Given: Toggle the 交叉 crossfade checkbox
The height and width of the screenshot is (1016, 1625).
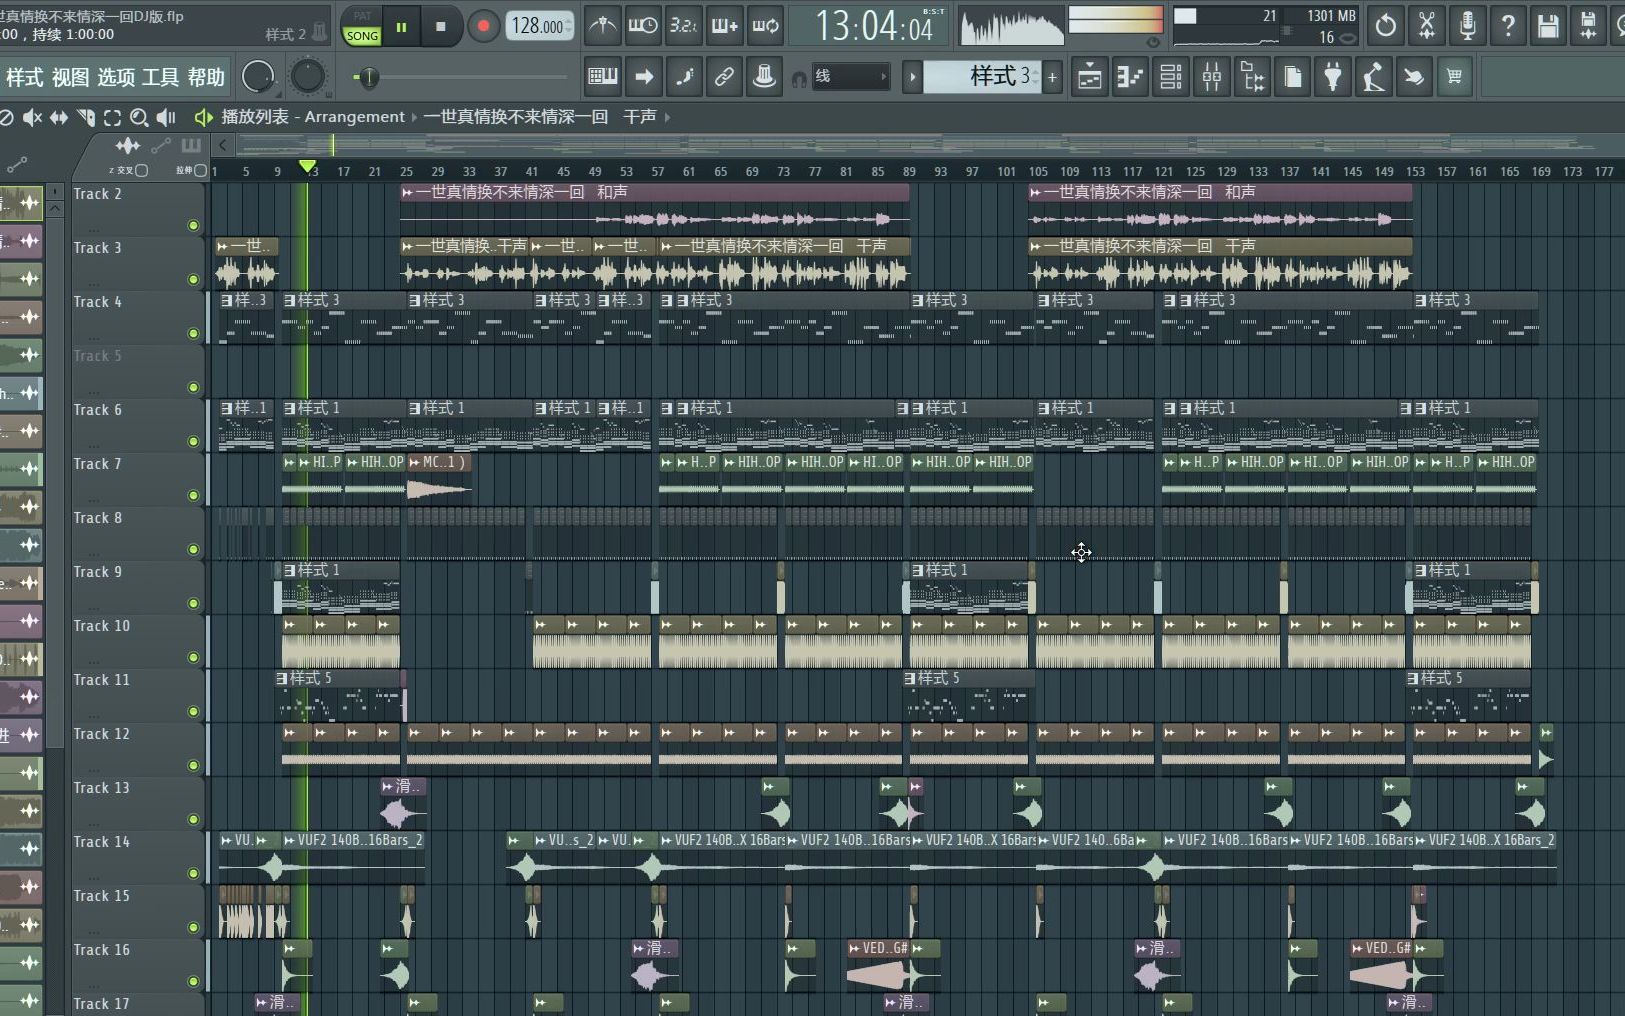Looking at the screenshot, I should [142, 170].
